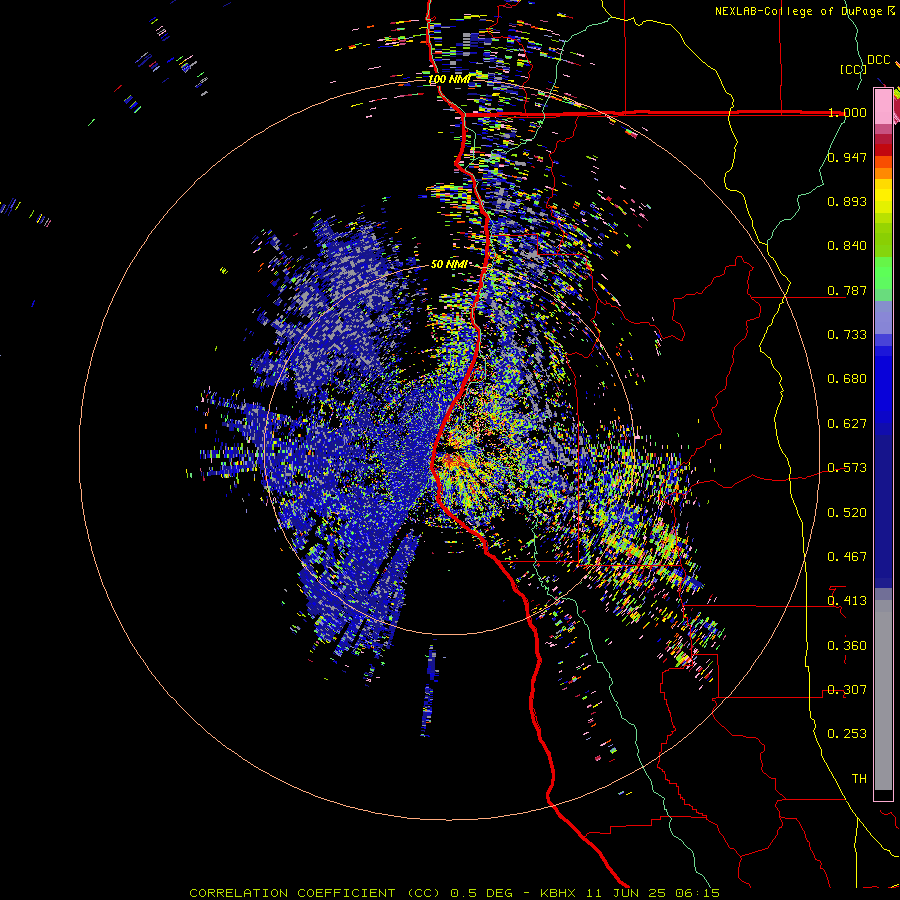Click the 0.893 scale value
This screenshot has width=900, height=900.
coord(847,201)
